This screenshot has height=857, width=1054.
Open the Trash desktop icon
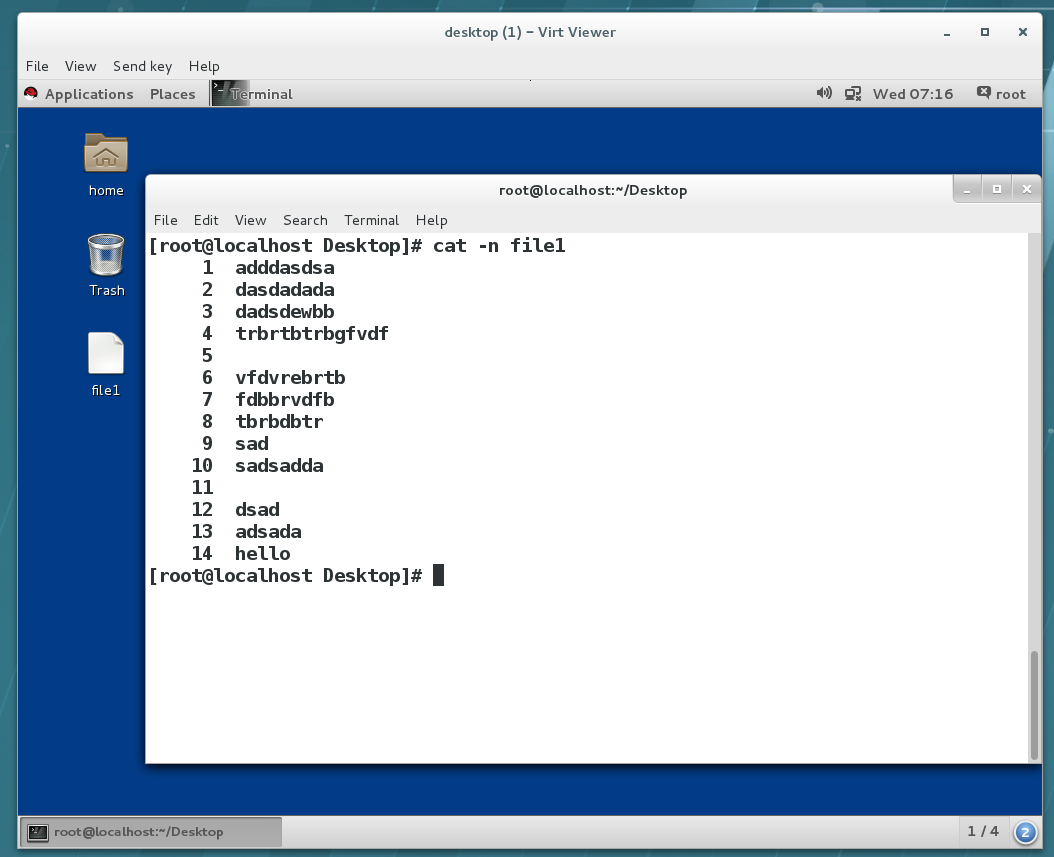106,255
